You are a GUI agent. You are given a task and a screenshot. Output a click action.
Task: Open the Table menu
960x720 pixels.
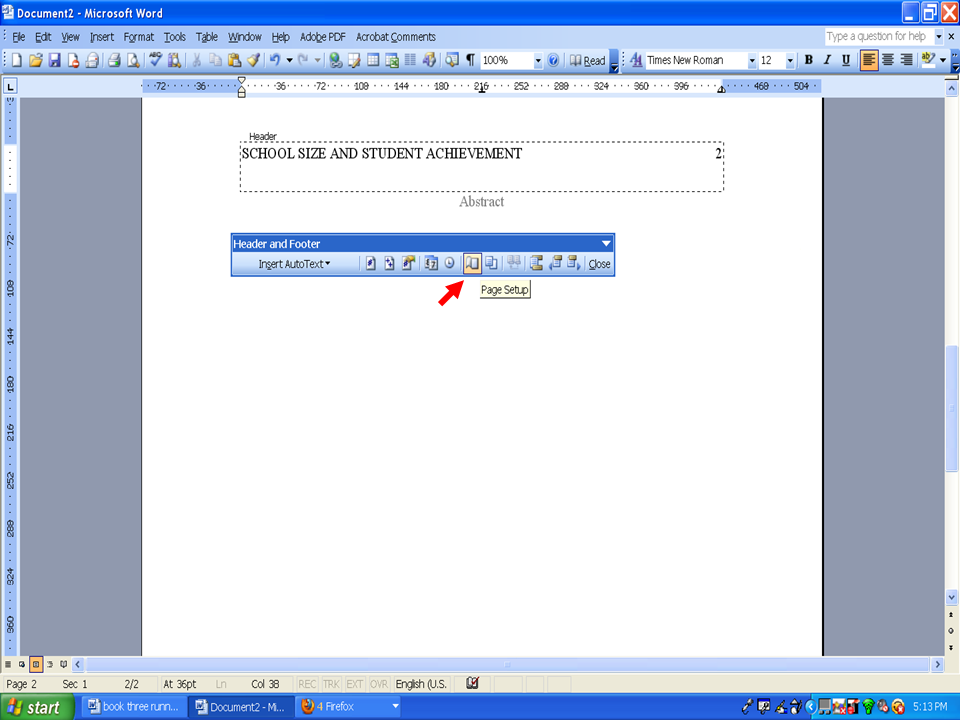[207, 37]
